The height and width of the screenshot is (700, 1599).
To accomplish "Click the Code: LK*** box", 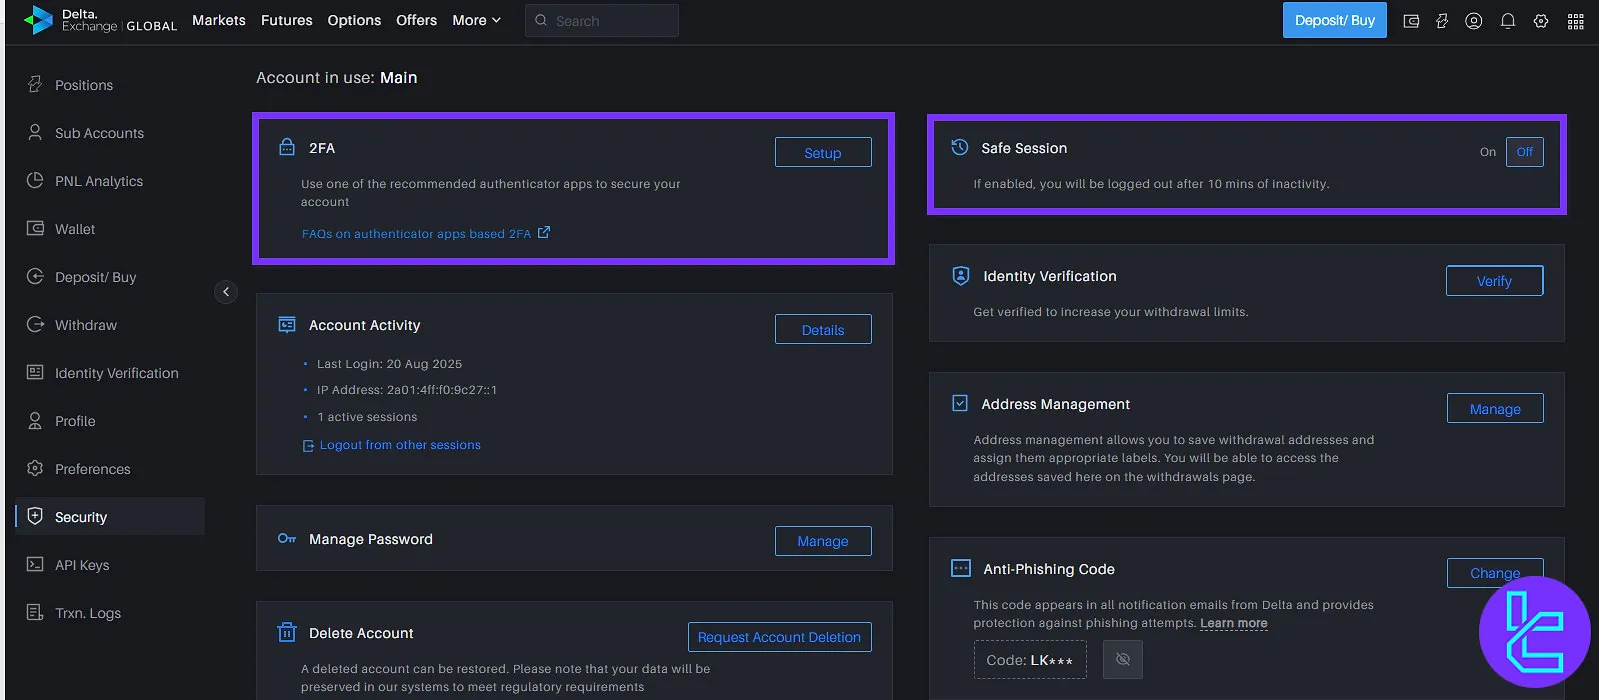I will pyautogui.click(x=1030, y=660).
